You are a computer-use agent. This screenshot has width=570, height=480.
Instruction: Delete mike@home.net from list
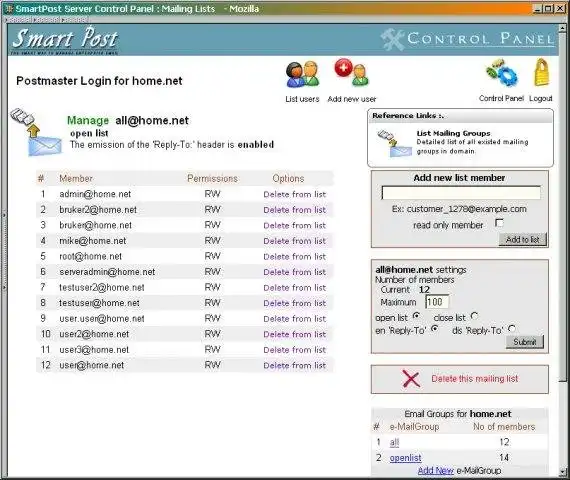(x=295, y=241)
